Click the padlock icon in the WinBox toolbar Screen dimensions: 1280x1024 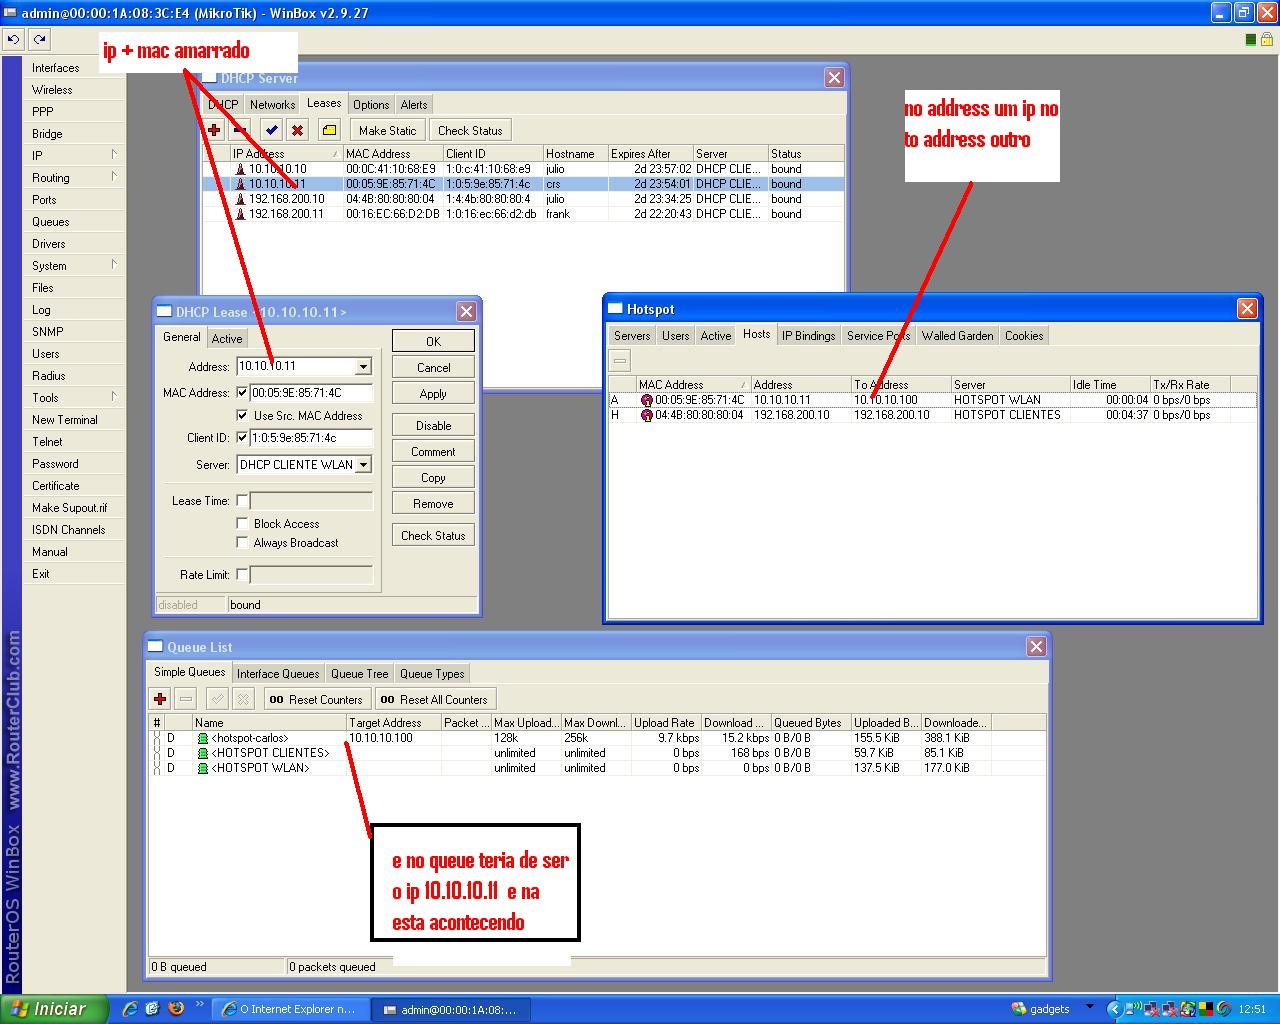click(x=1267, y=40)
